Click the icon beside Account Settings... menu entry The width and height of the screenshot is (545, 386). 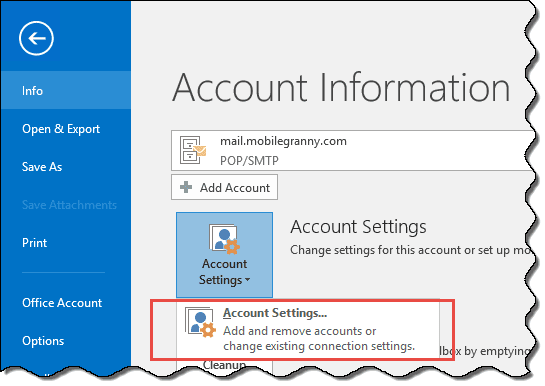pos(200,322)
